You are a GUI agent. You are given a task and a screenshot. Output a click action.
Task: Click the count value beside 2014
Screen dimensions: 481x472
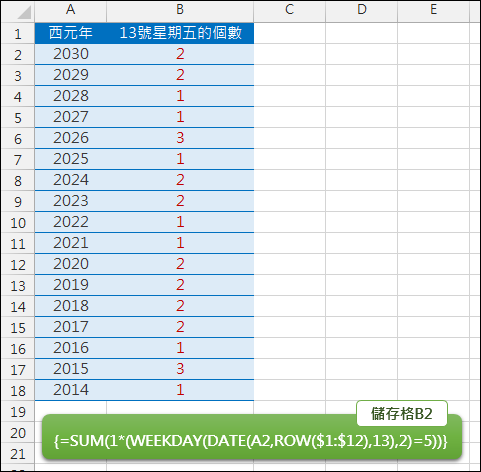(x=180, y=390)
